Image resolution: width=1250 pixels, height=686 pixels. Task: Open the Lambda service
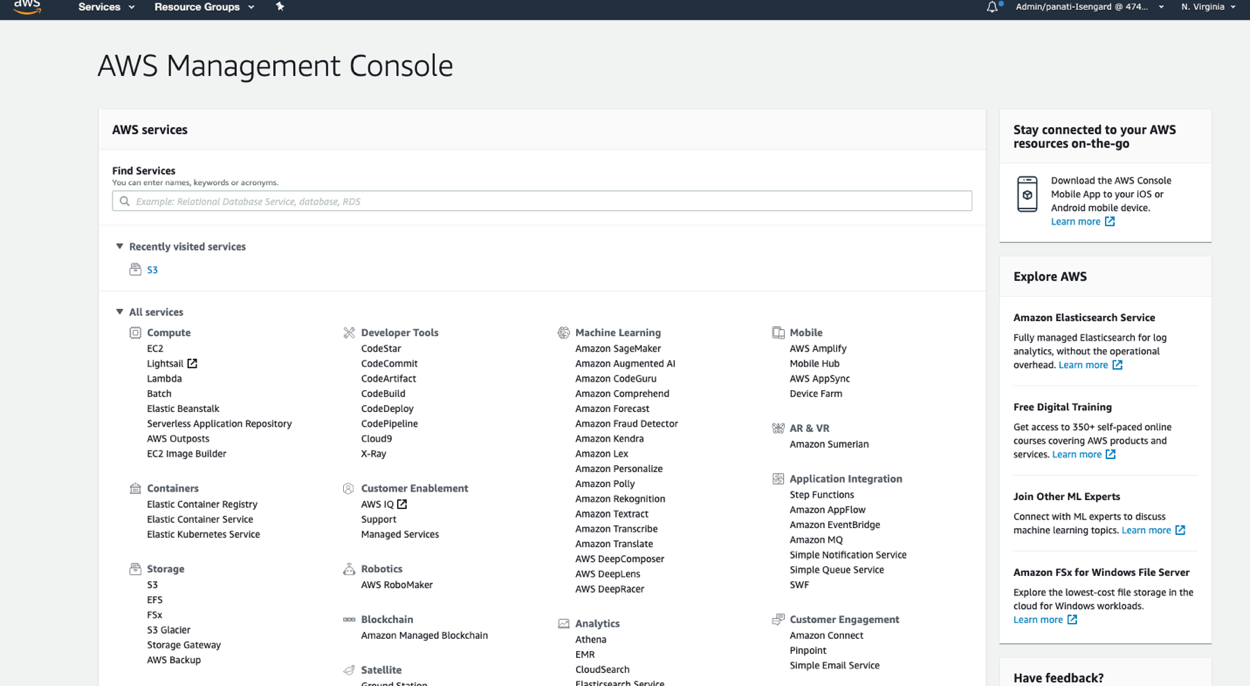(164, 378)
